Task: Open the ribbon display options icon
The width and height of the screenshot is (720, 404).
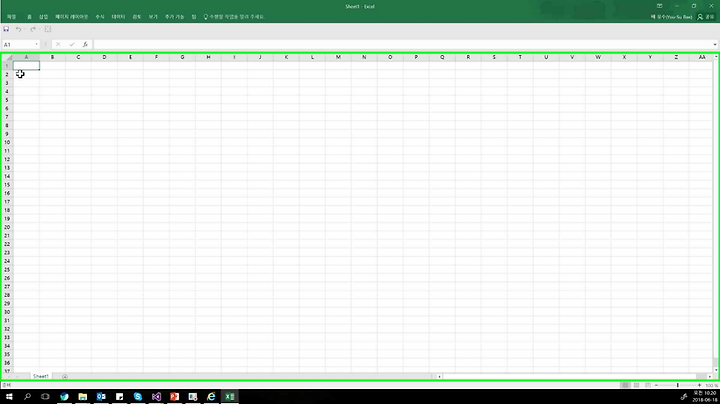Action: point(659,6)
